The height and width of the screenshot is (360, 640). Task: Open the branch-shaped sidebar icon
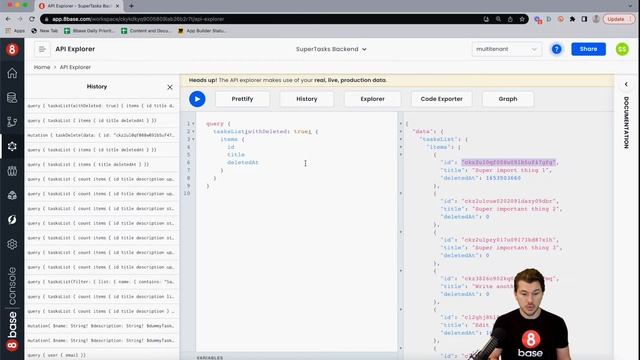coord(12,122)
